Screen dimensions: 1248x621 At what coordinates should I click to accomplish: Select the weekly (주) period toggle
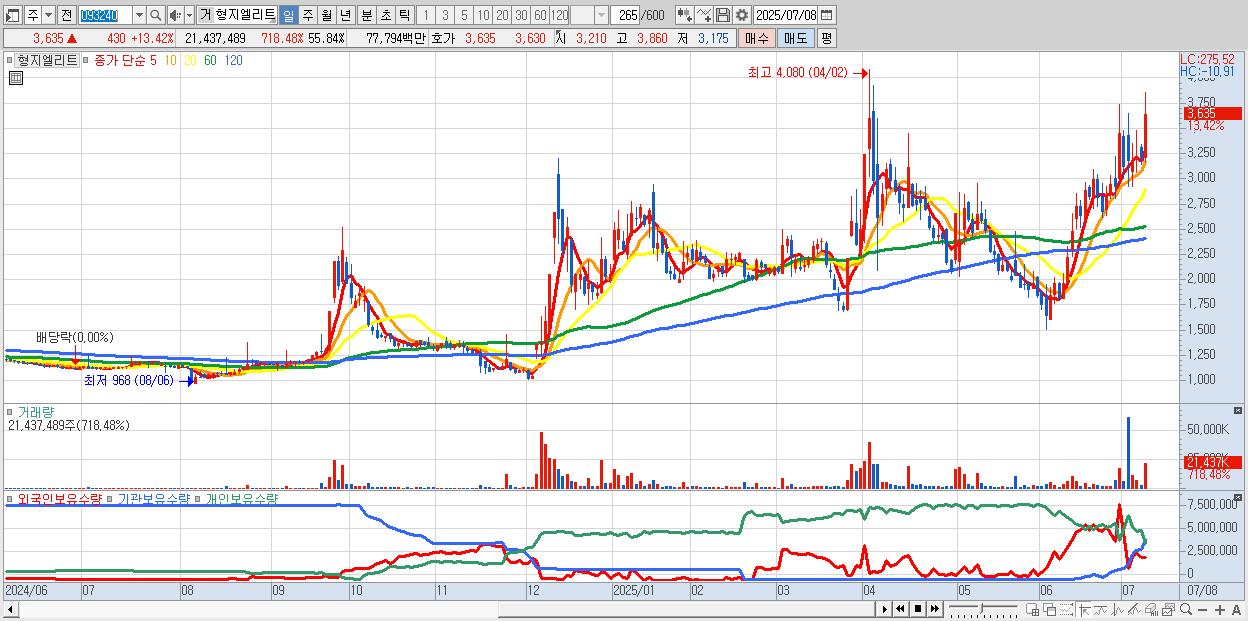pos(307,15)
